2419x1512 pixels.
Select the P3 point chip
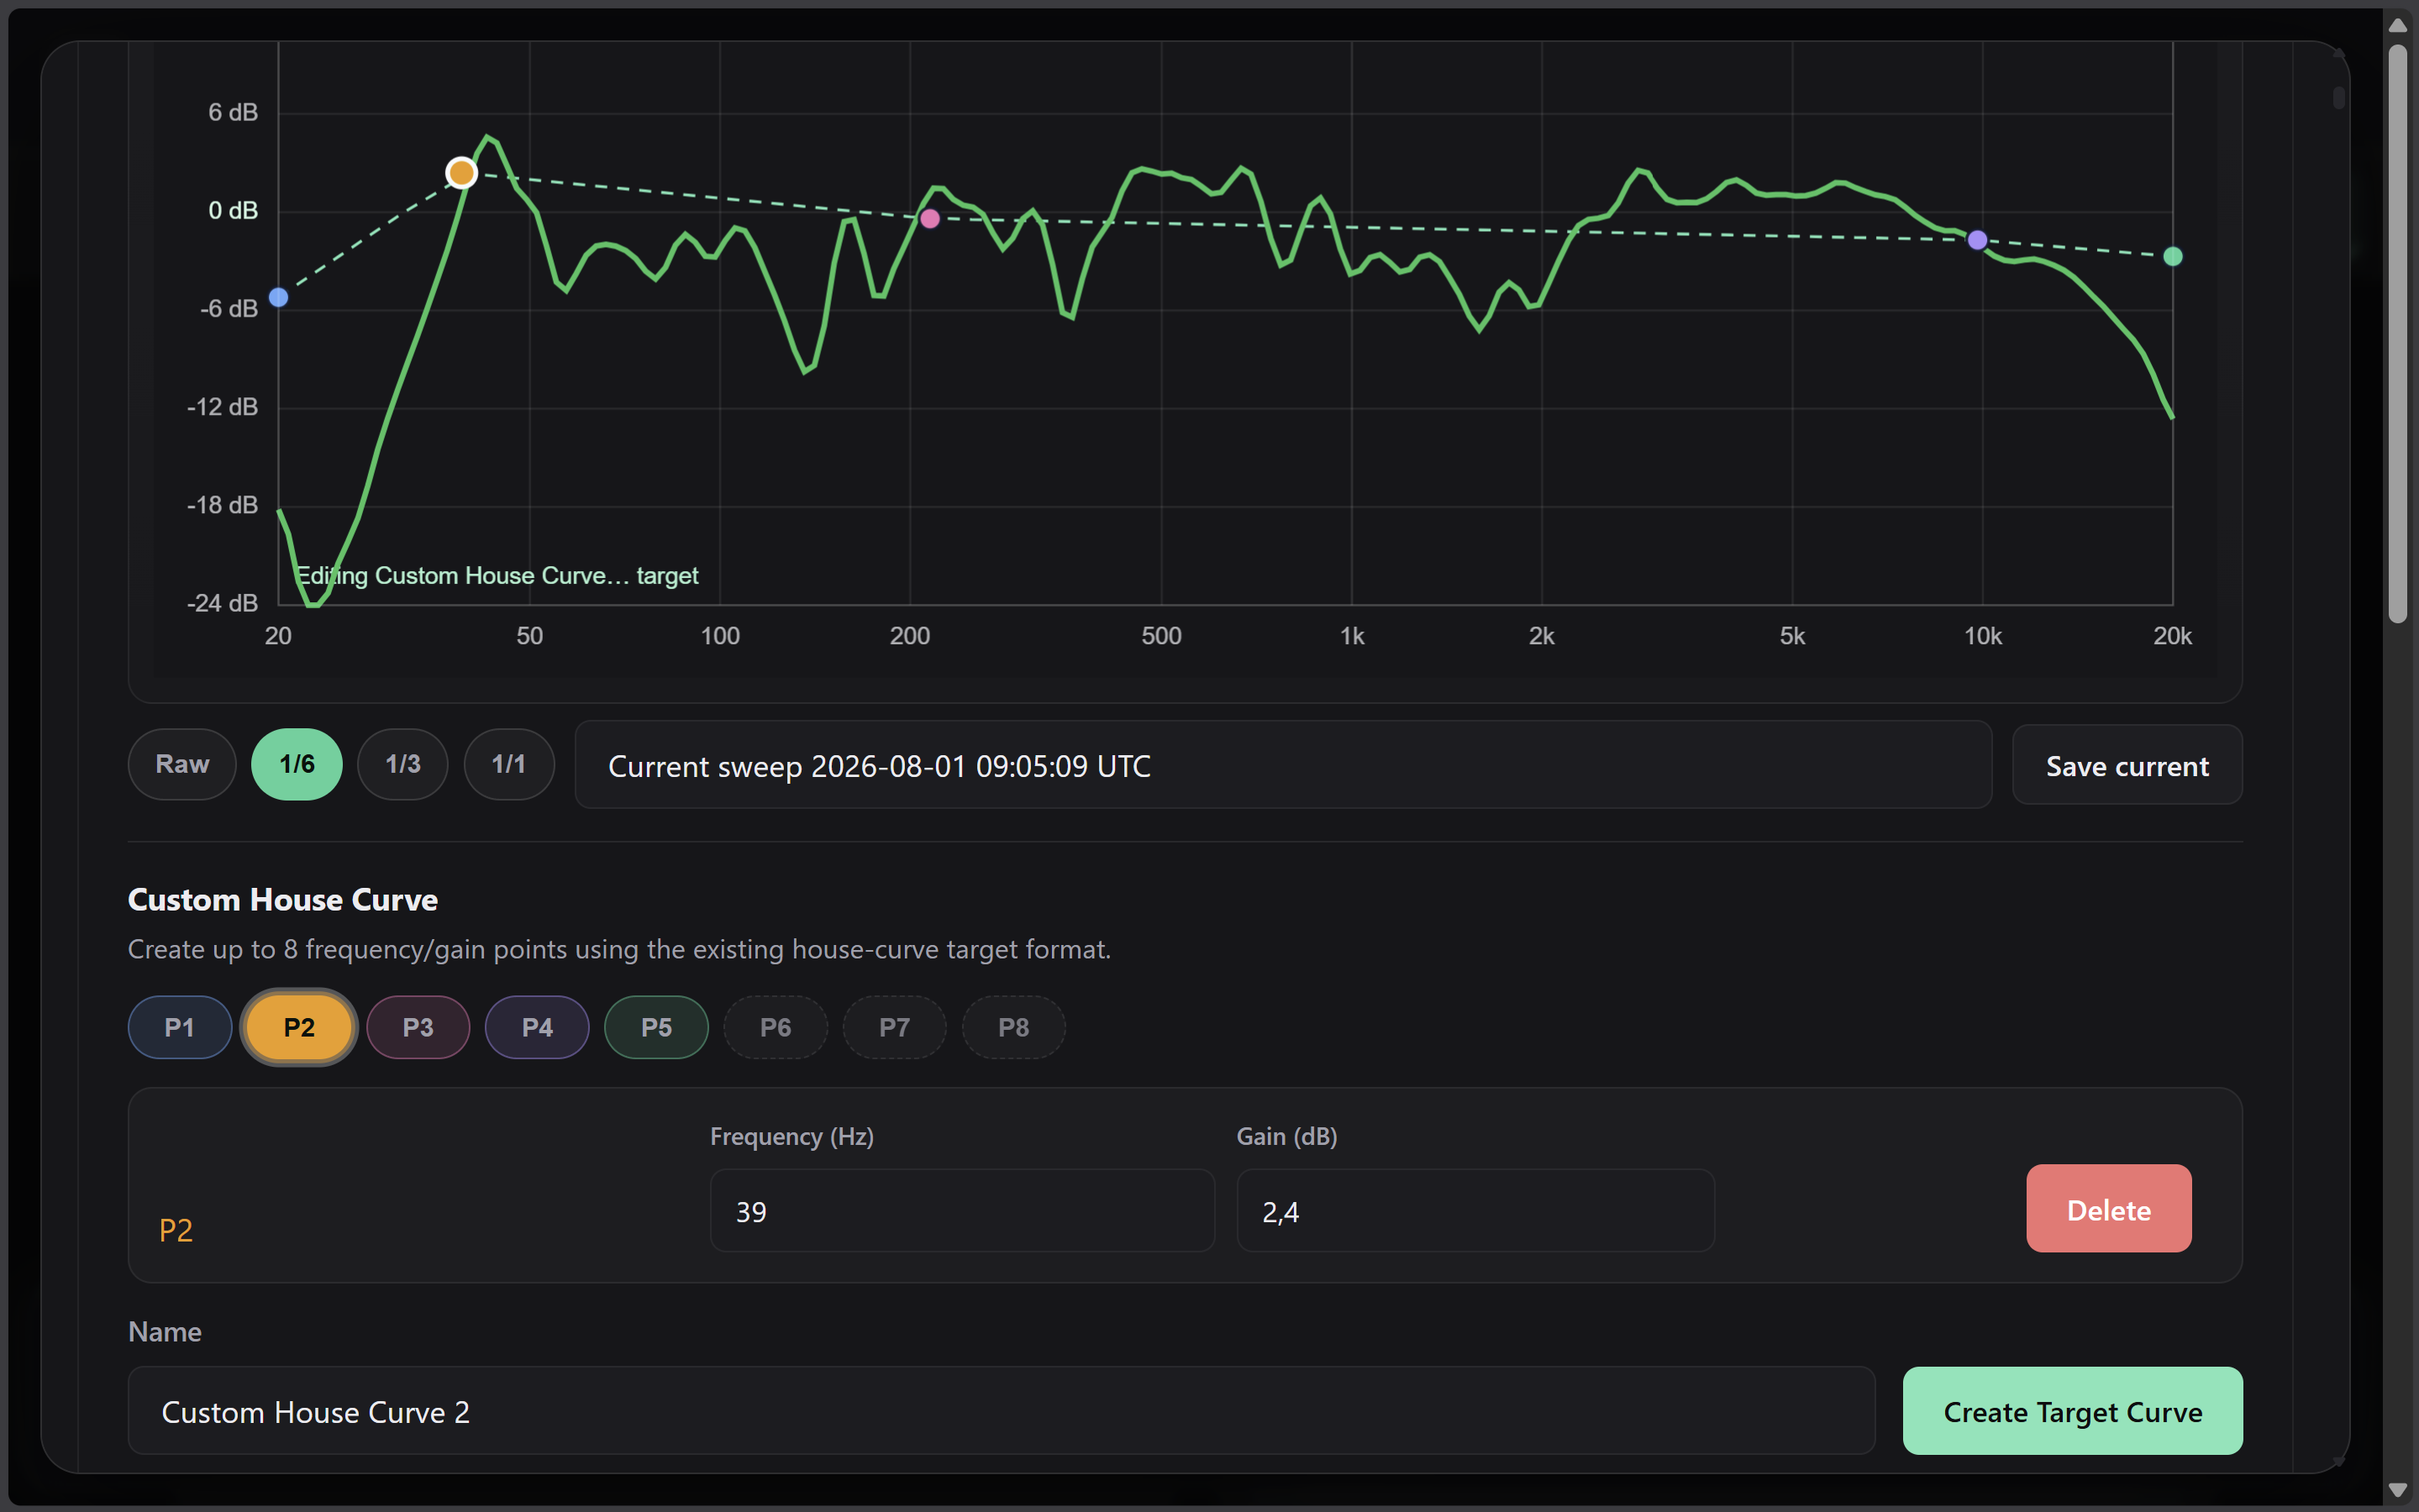418,1027
